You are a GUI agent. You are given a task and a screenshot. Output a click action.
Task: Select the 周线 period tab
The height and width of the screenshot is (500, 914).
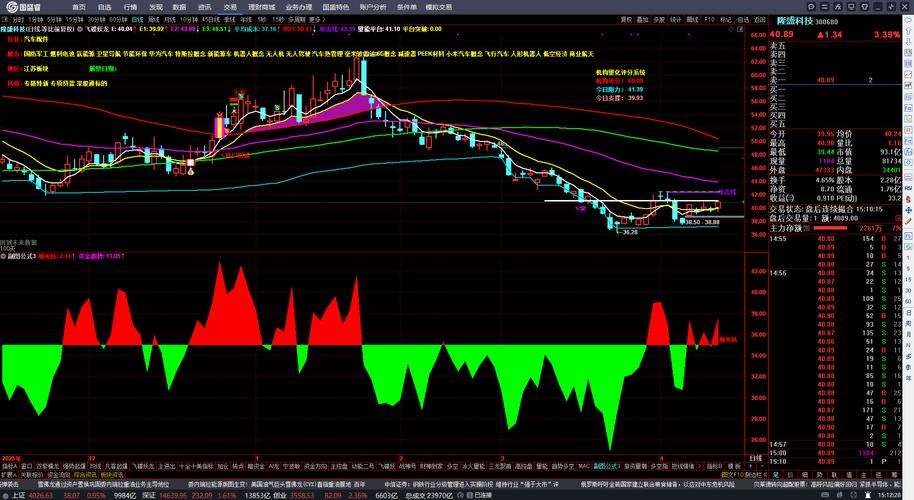[x=152, y=19]
